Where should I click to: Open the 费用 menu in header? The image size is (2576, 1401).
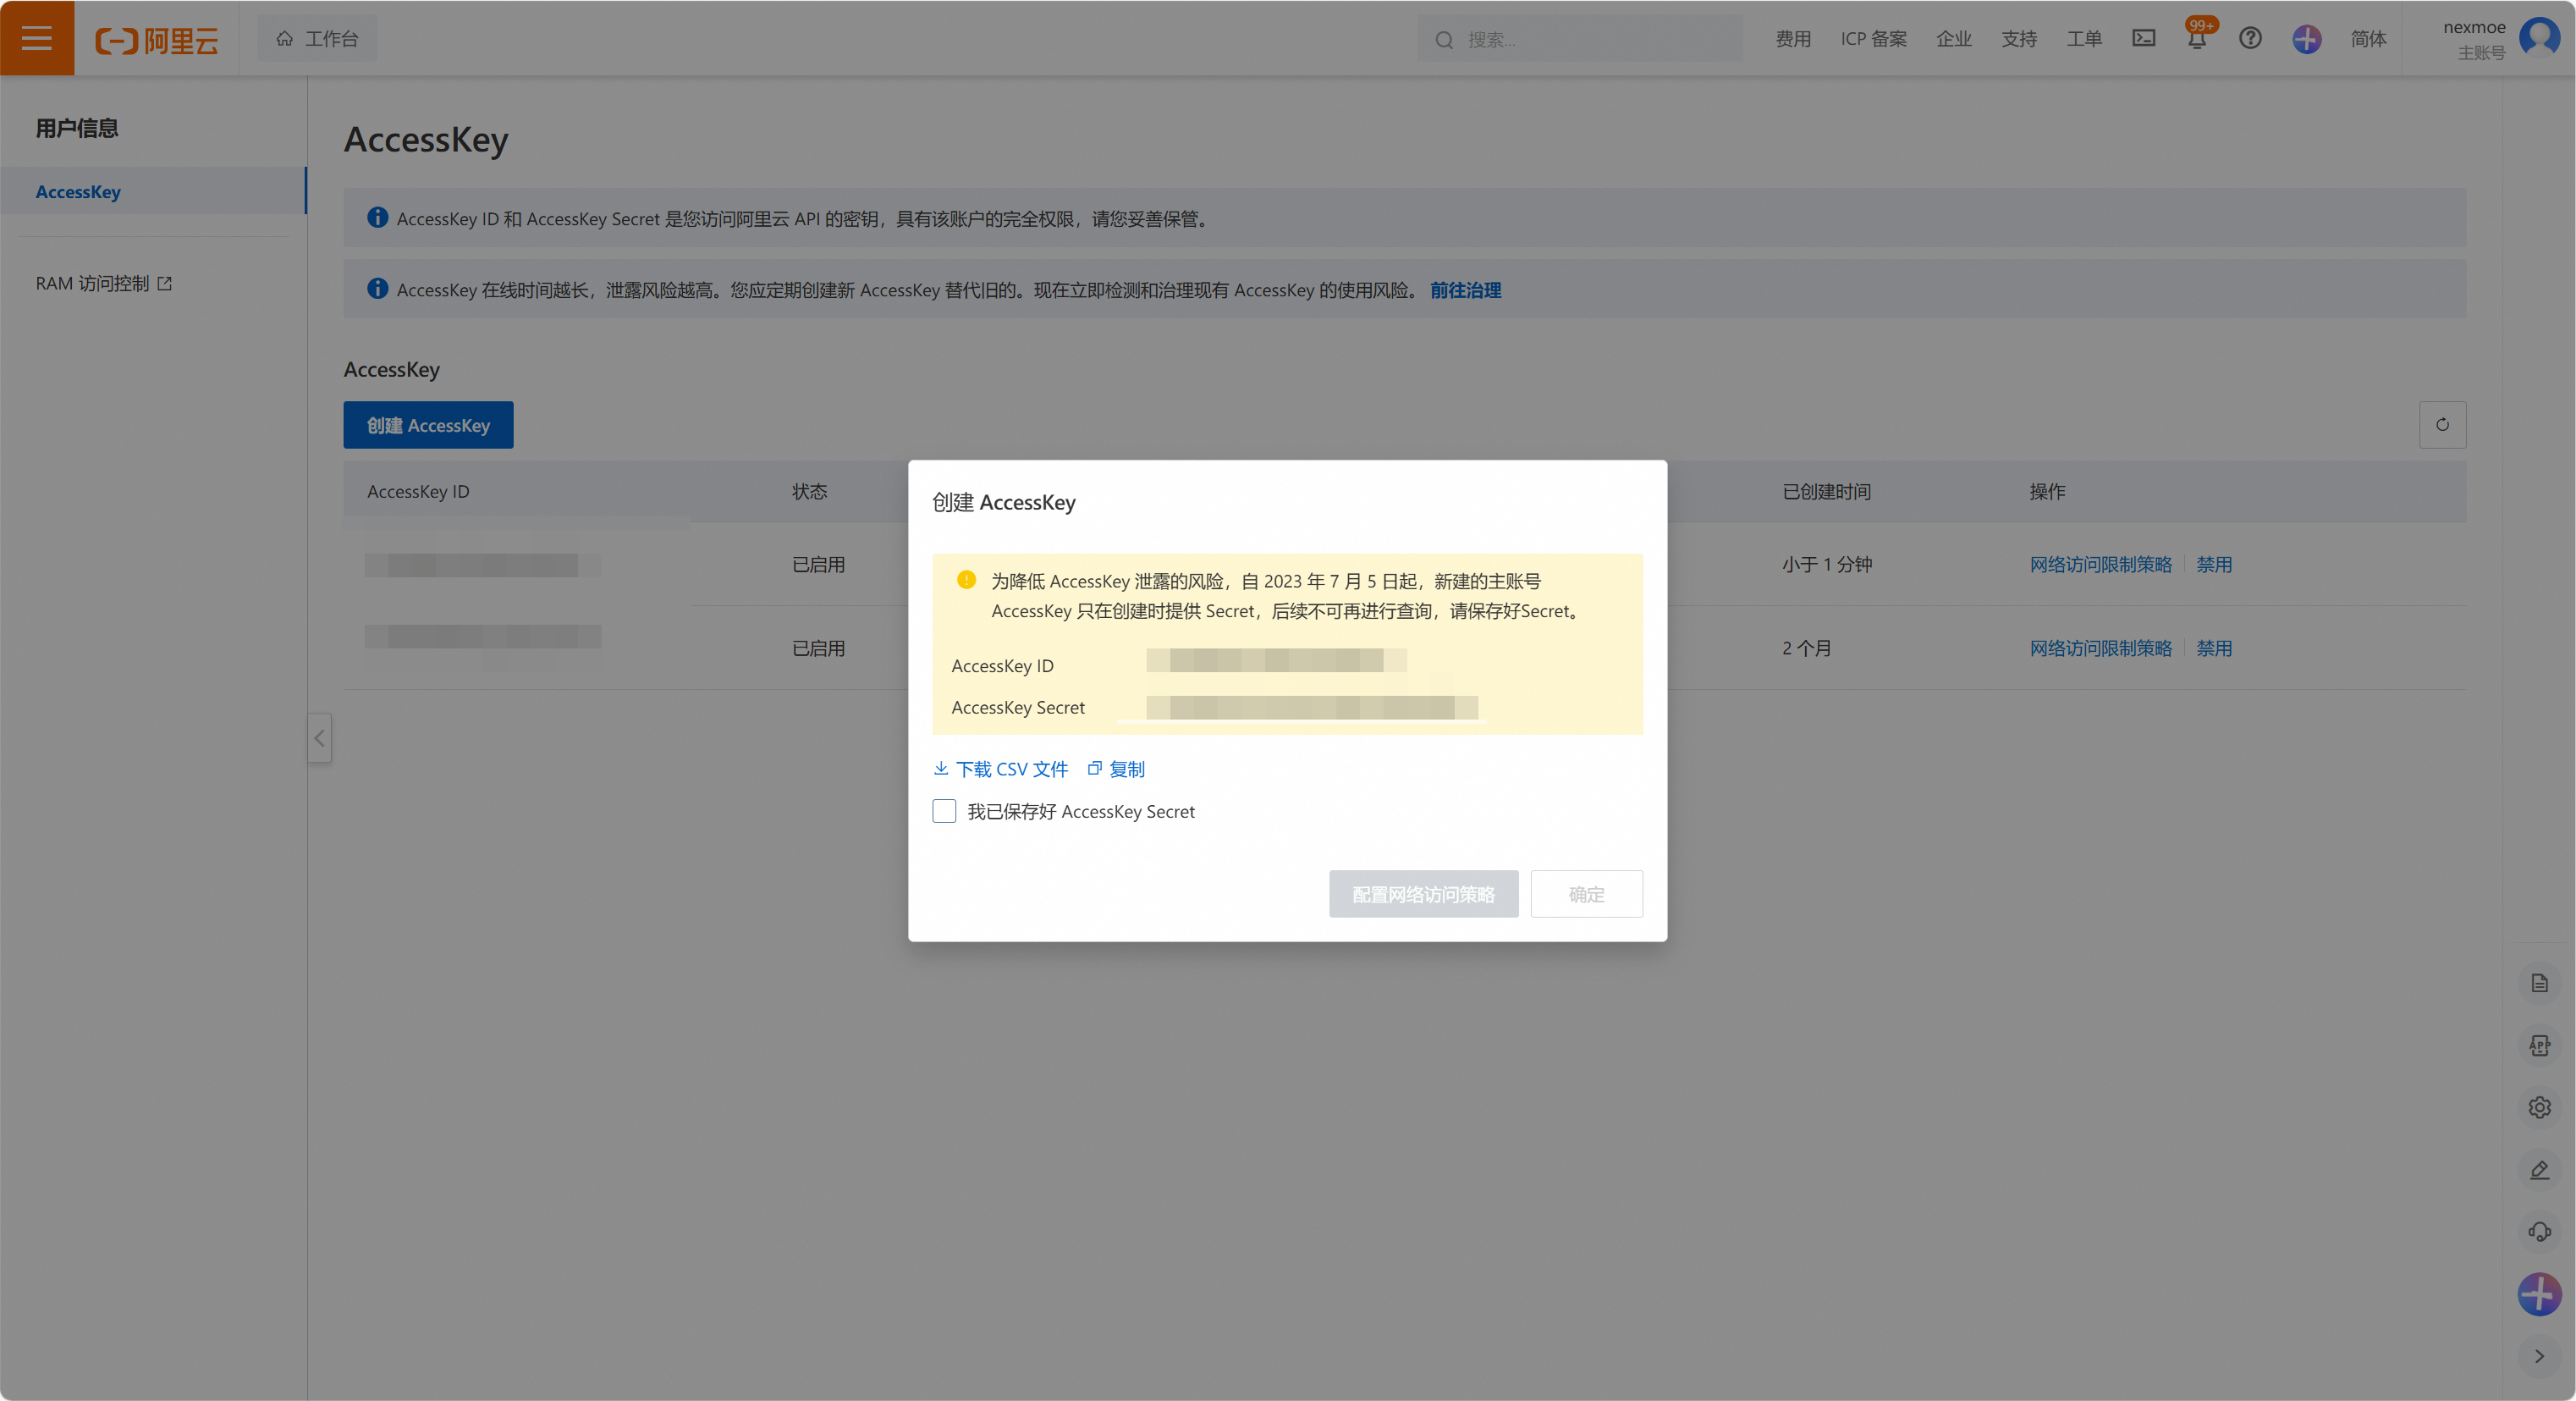pyautogui.click(x=1793, y=38)
